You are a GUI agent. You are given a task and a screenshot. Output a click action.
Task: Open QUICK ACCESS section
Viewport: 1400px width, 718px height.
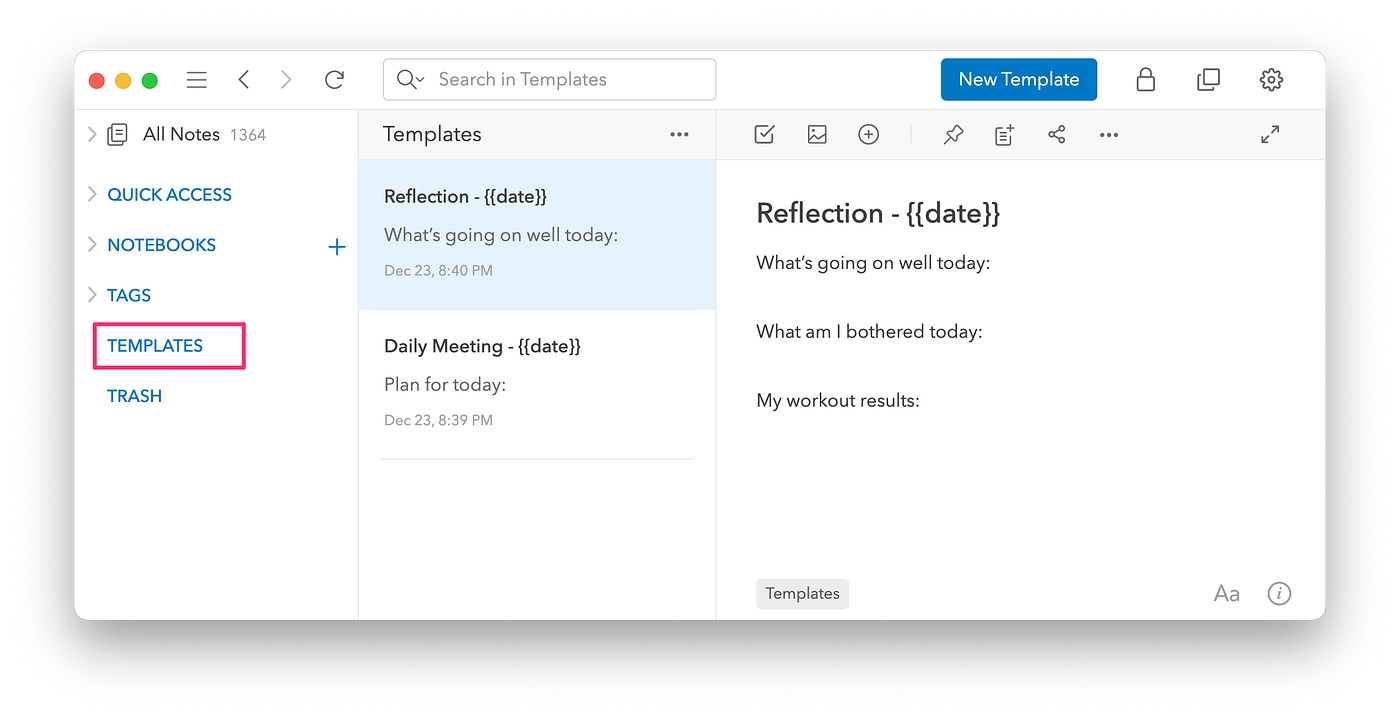[169, 195]
